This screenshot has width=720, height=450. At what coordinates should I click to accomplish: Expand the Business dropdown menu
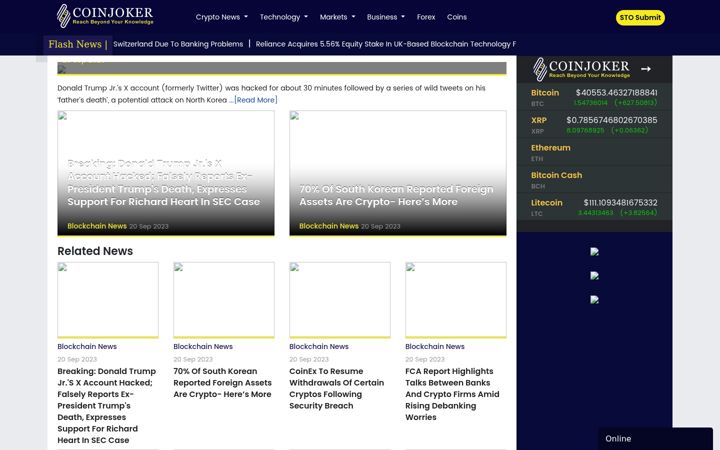386,17
